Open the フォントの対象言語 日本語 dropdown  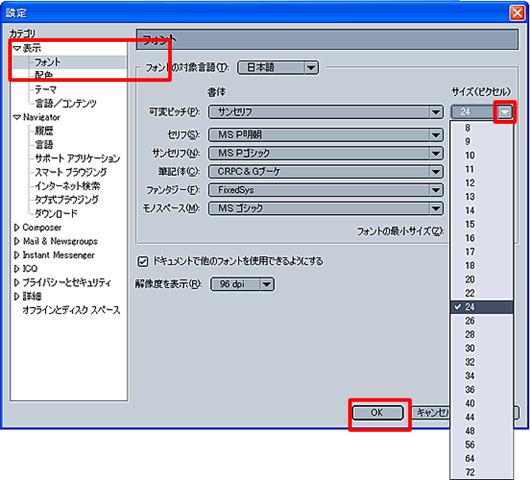pos(278,68)
